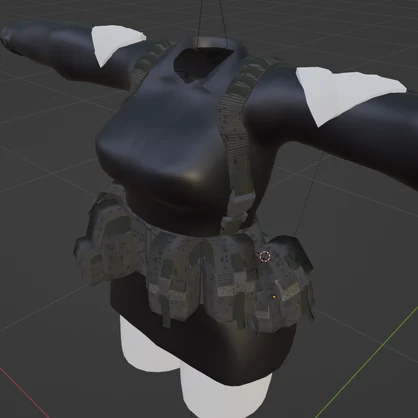The image size is (418, 418).
Task: Select the small orange object origin dot
Action: (x=274, y=296)
